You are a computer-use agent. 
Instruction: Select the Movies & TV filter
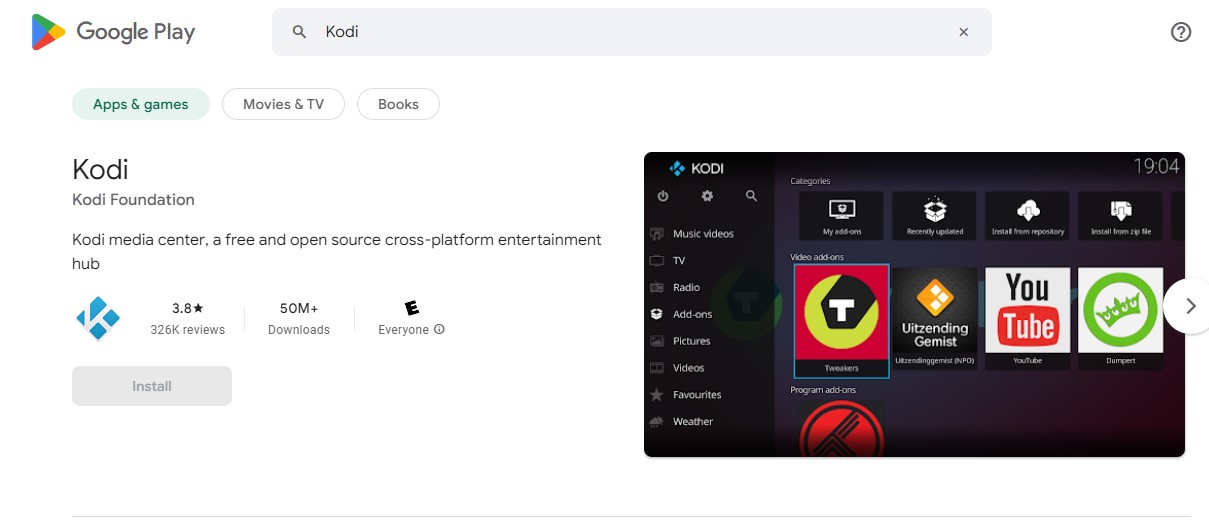point(283,104)
